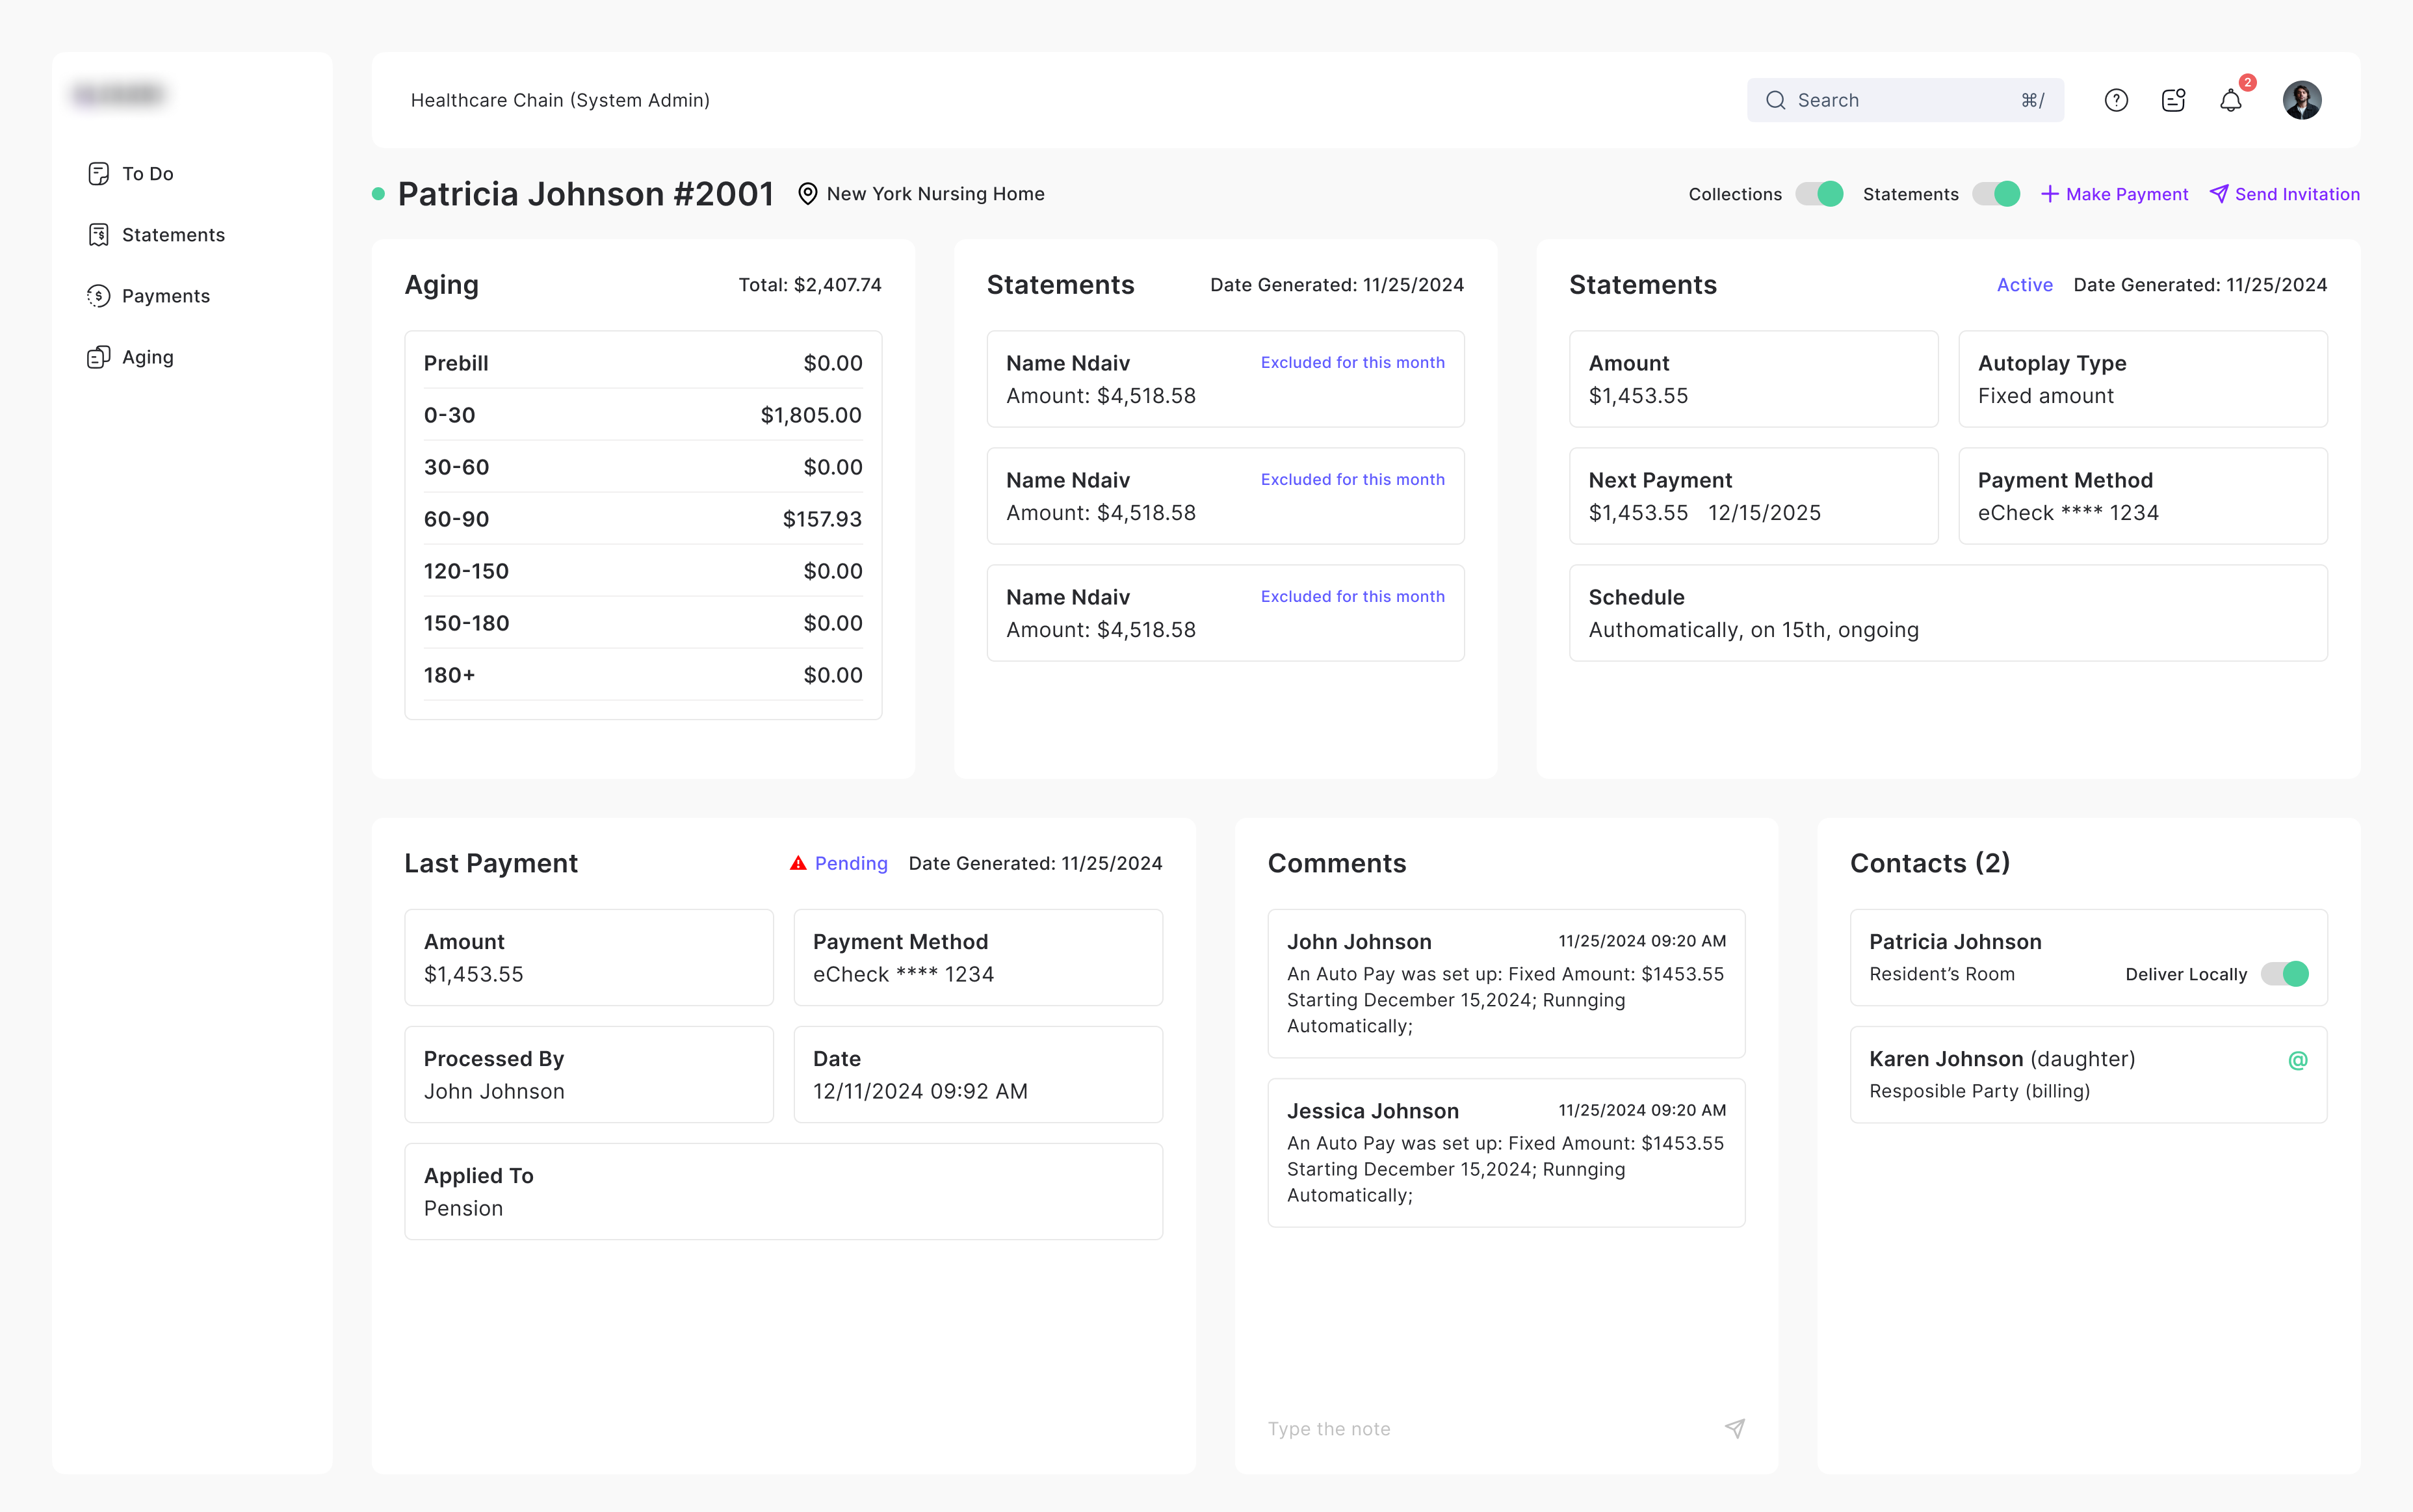Click the Make Payment link
The image size is (2413, 1512).
(2114, 194)
